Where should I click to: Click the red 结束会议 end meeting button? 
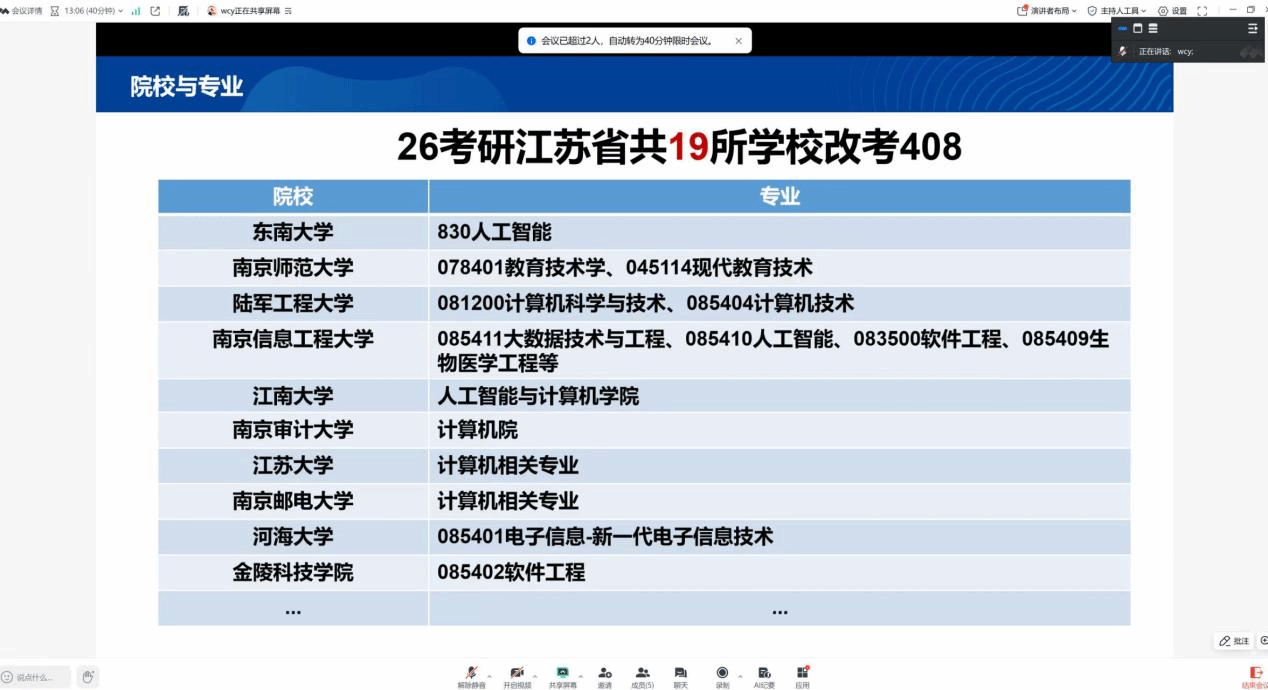tap(1256, 676)
